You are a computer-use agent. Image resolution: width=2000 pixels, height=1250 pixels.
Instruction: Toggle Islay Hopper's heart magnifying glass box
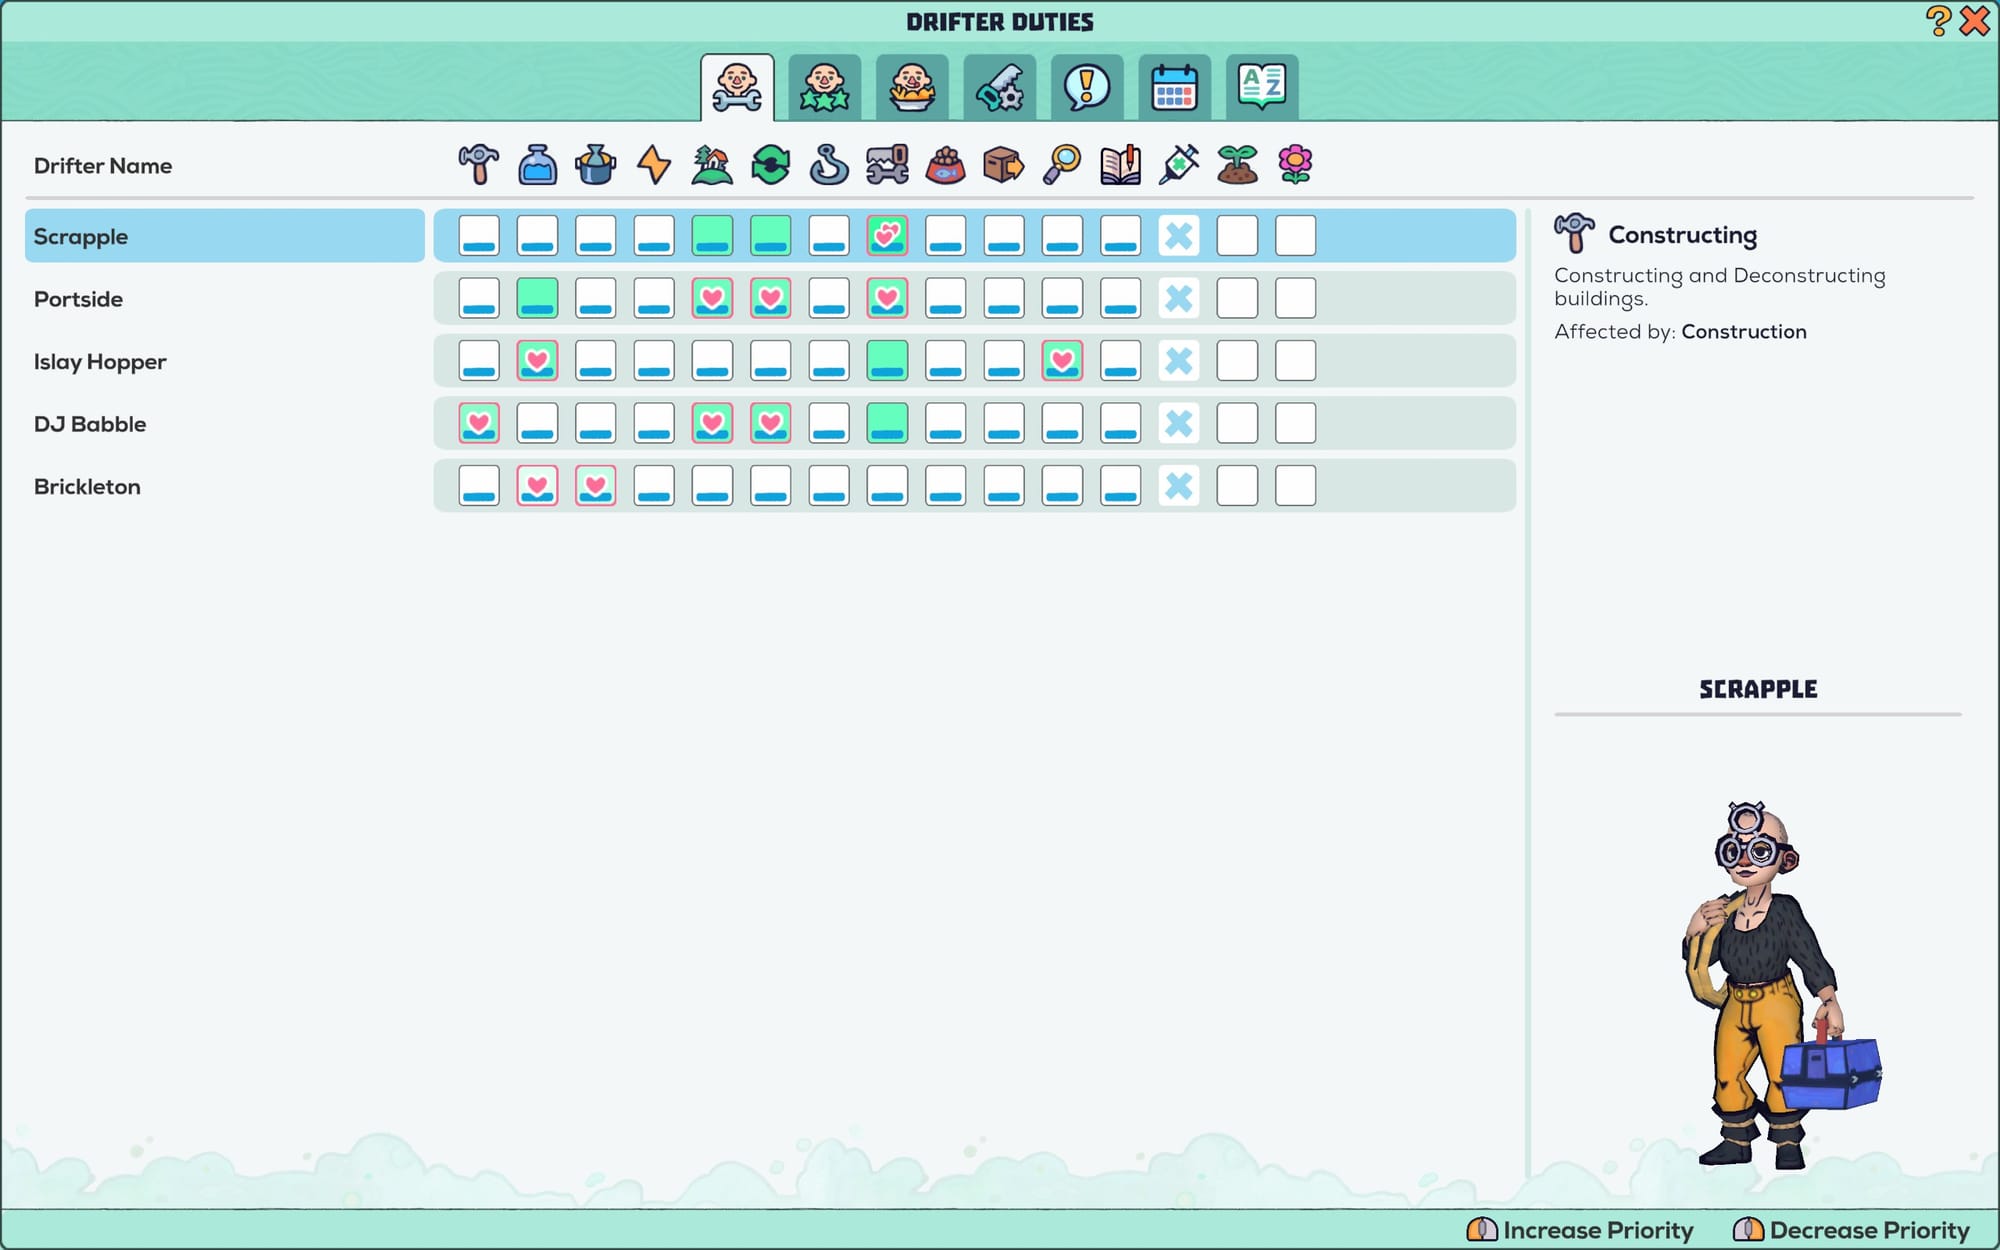[x=1062, y=361]
